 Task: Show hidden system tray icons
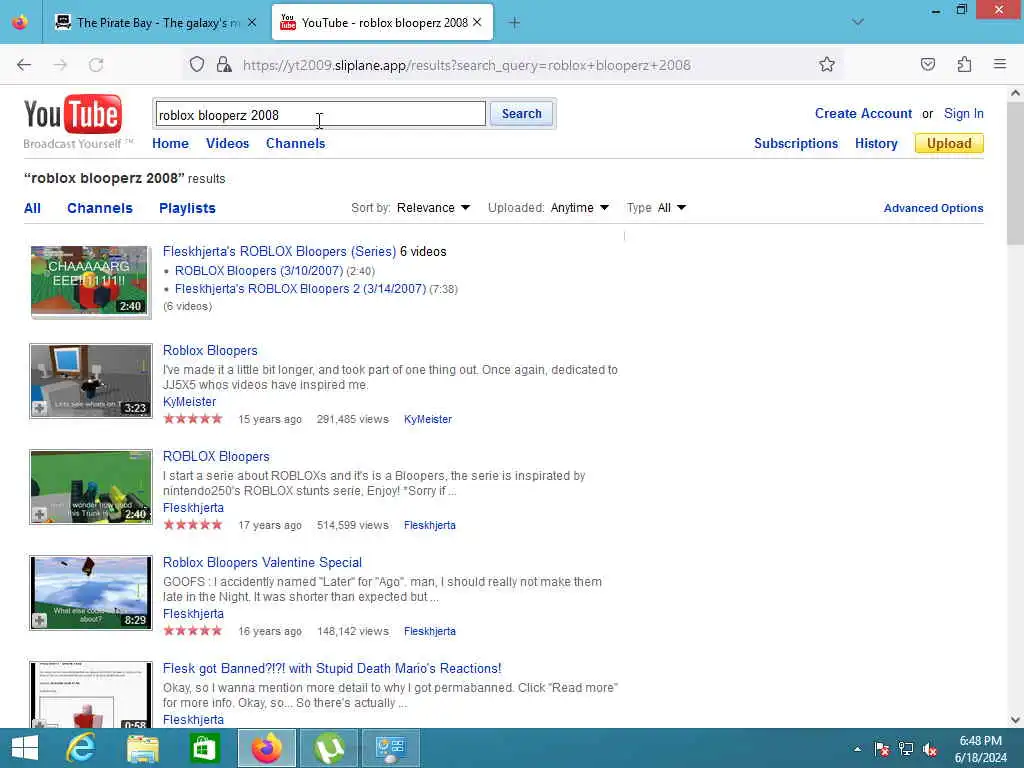(857, 749)
